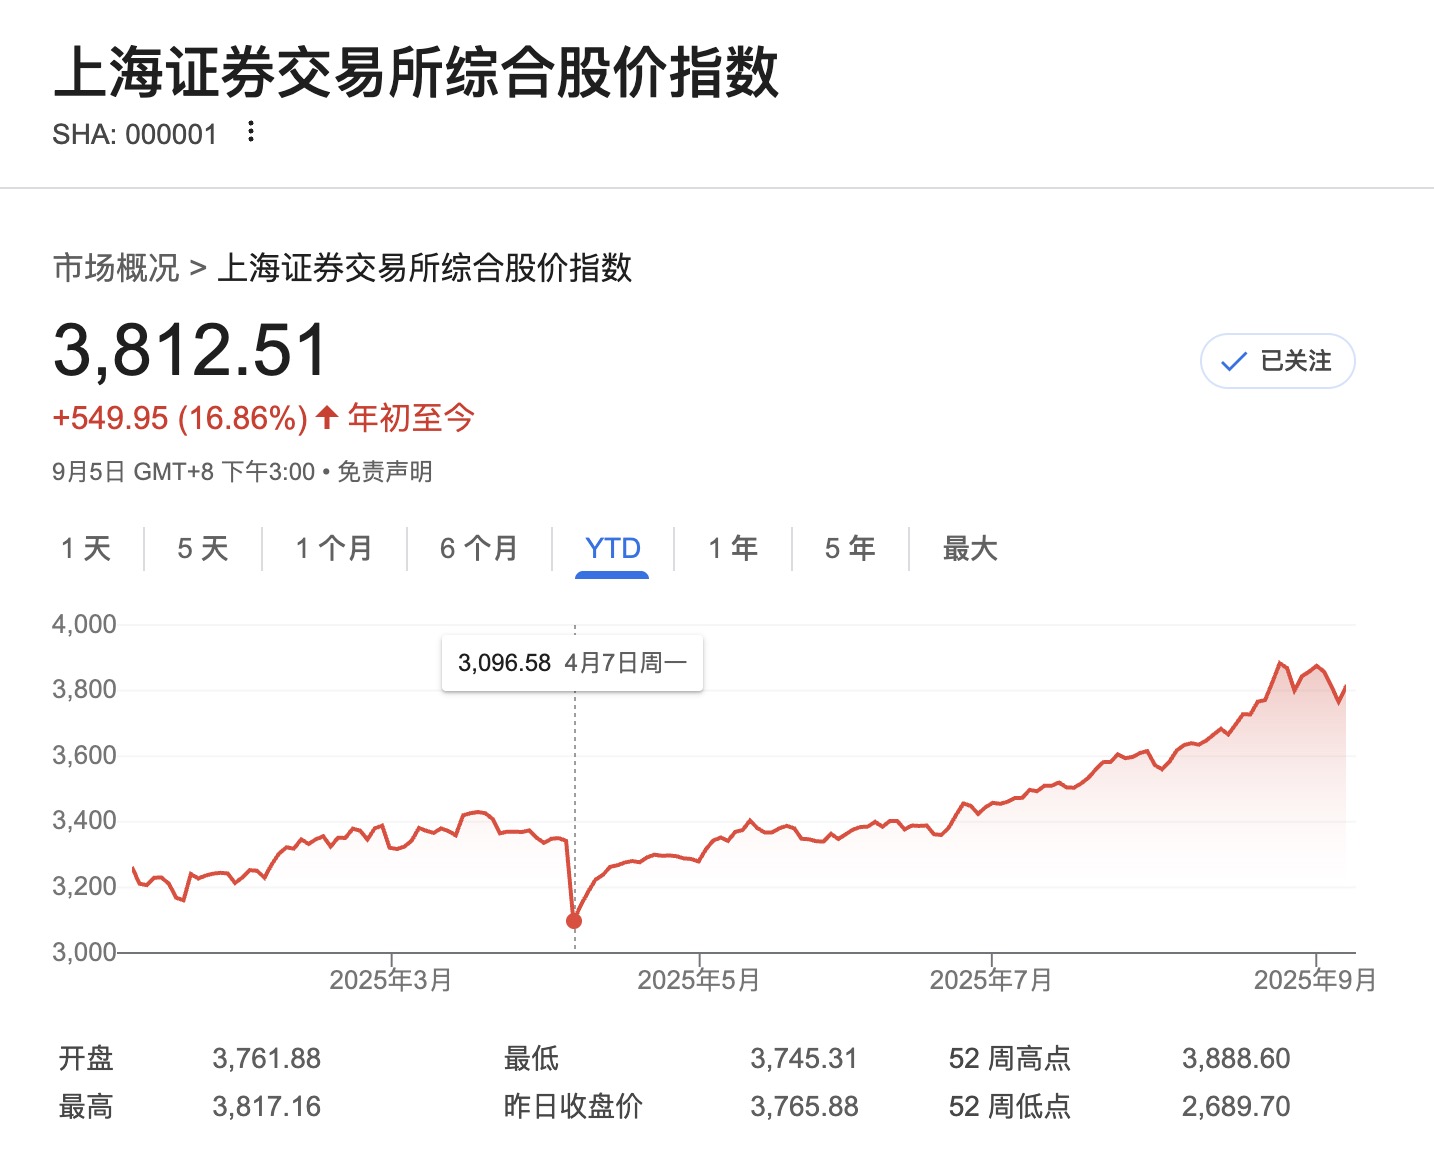Click the 52 周低点 value 2,689.70

click(x=1236, y=1106)
